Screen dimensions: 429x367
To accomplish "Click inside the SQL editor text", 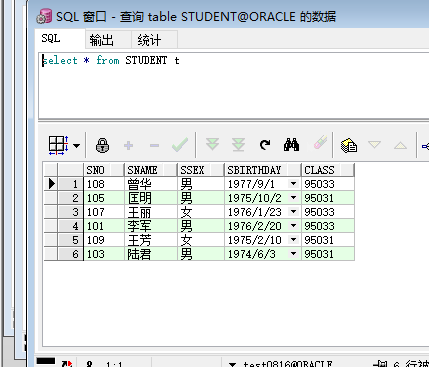I will [111, 61].
